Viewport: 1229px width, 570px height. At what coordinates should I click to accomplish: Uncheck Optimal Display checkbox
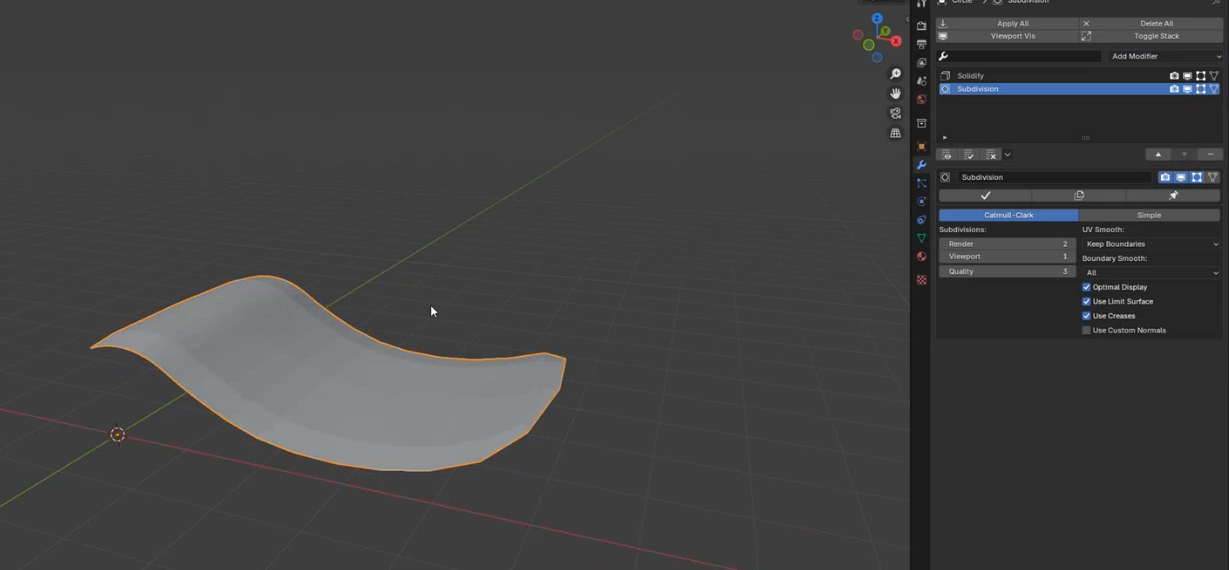1086,287
